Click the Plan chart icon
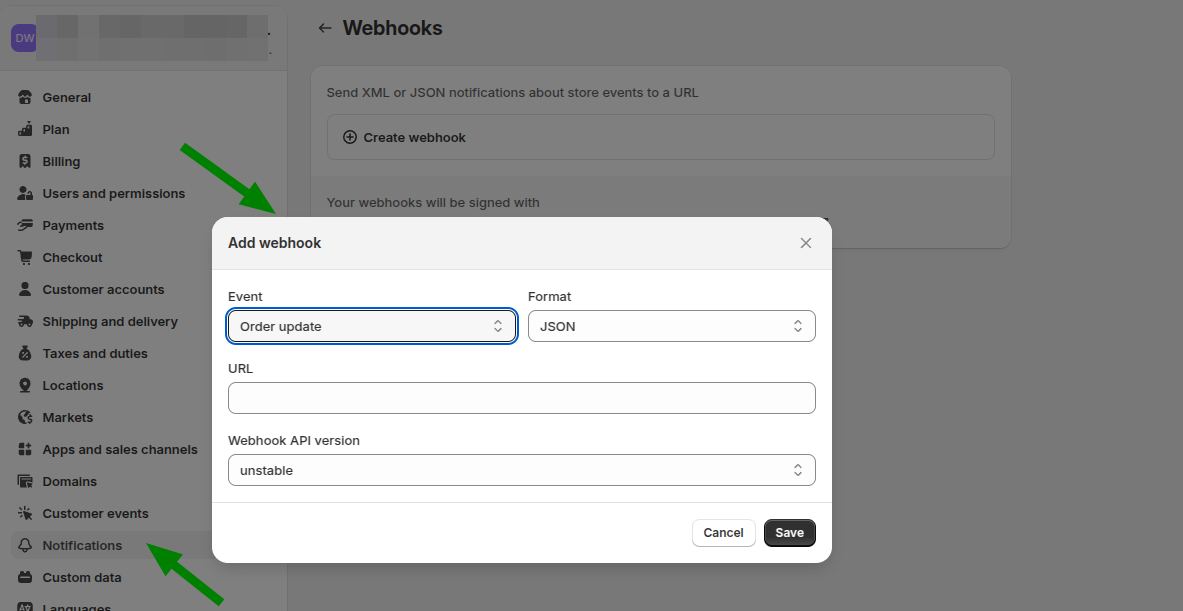 pos(25,130)
